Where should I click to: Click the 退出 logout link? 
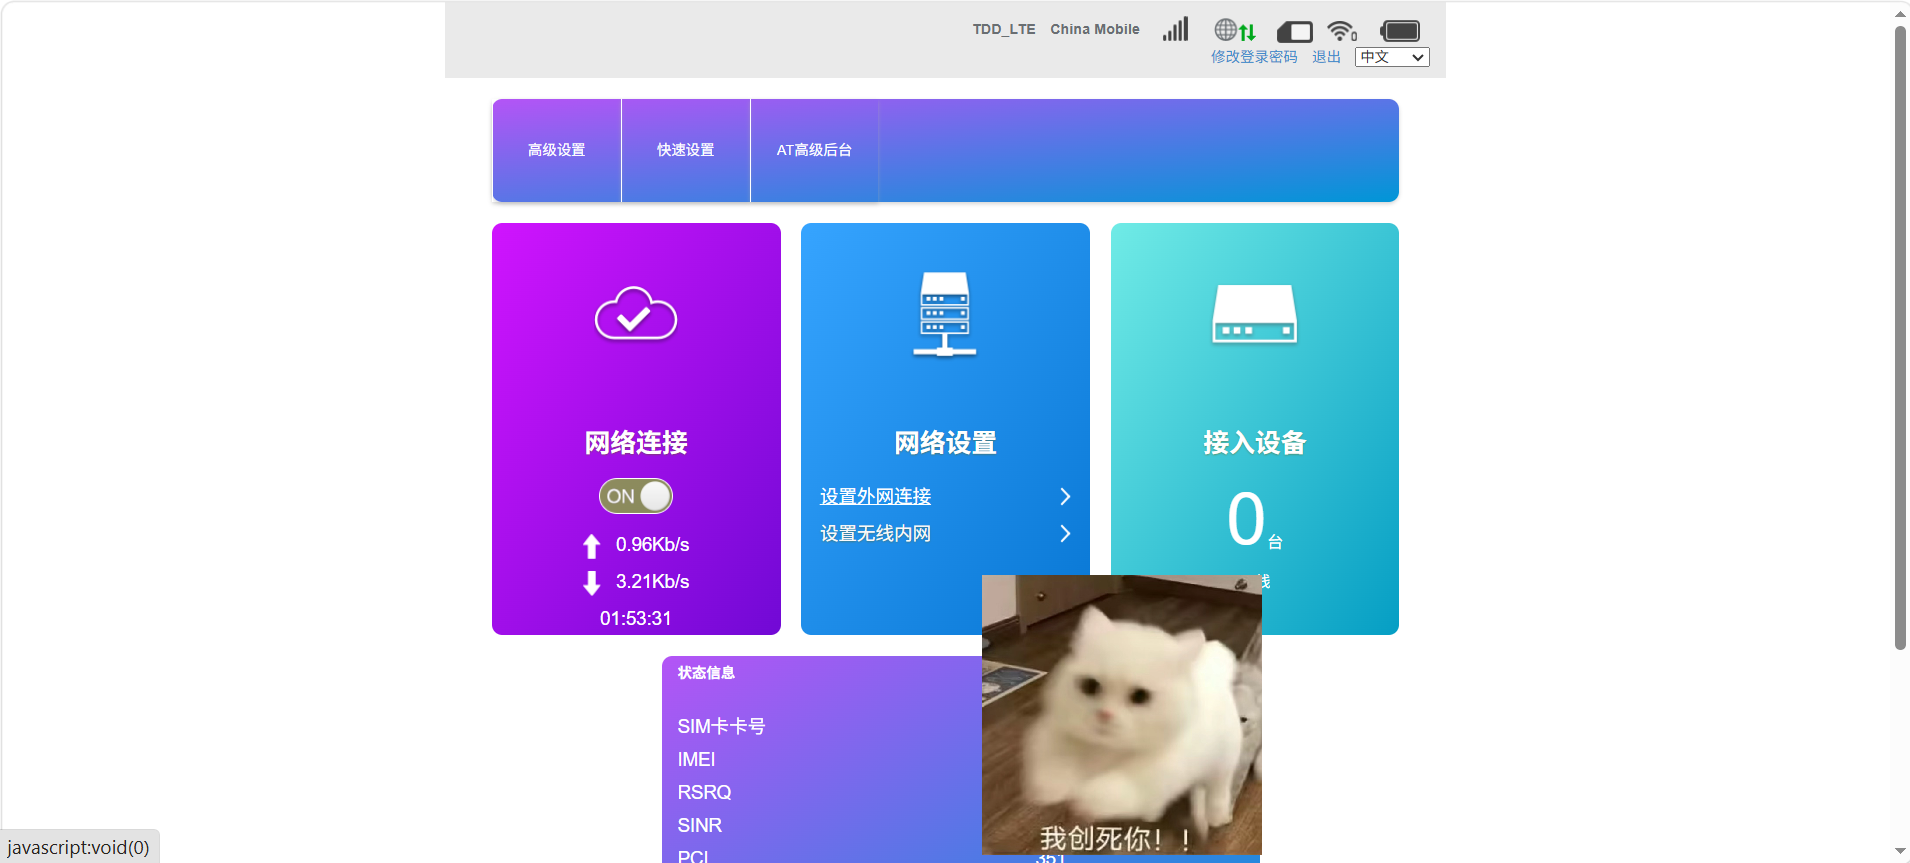1326,57
